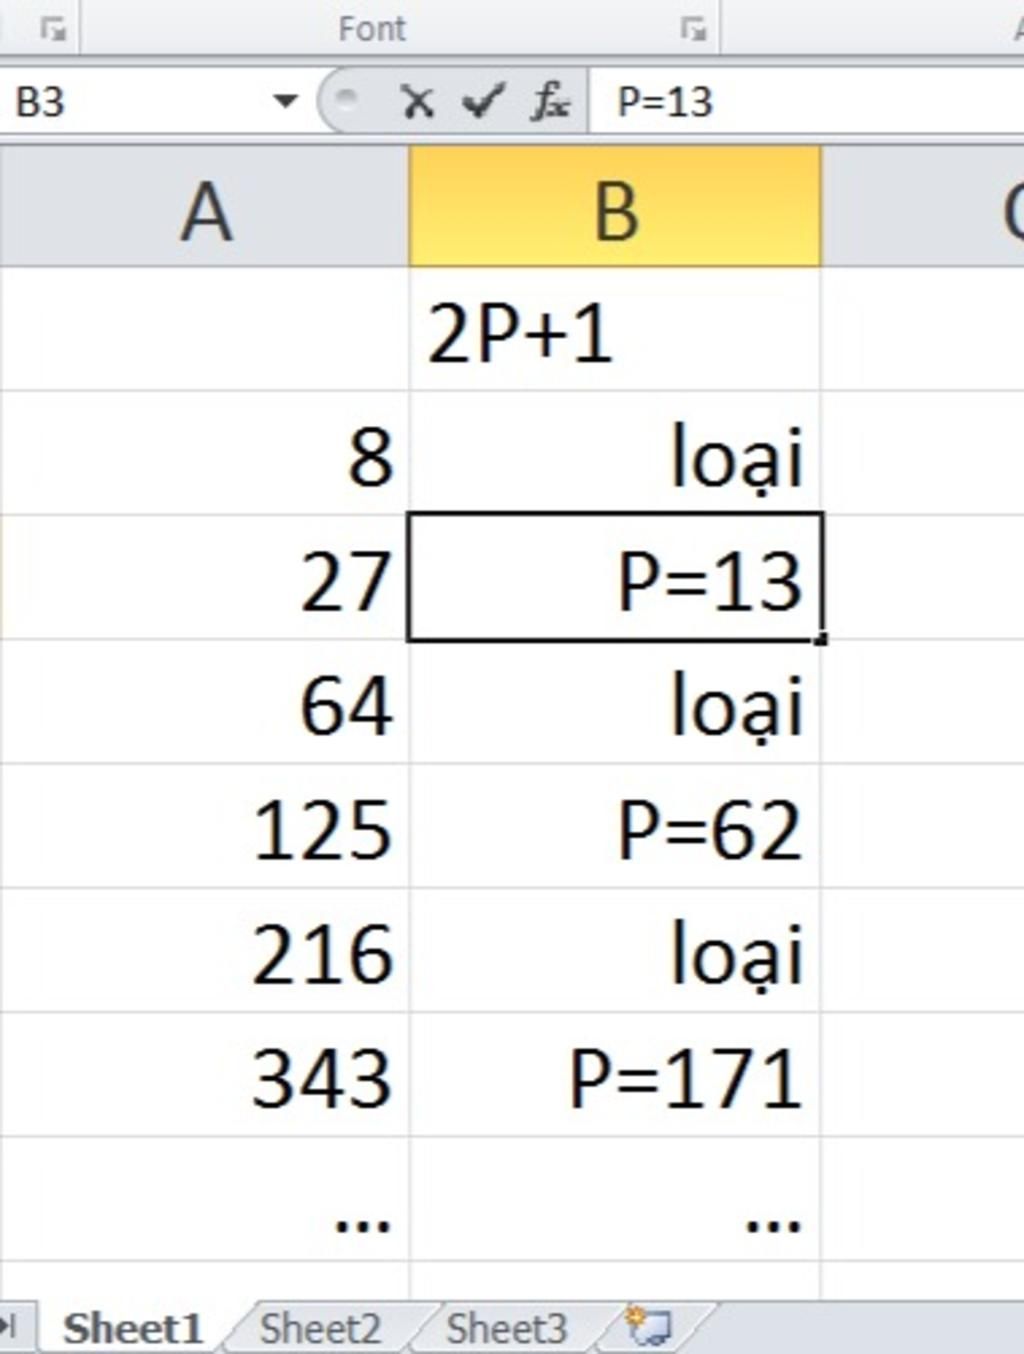Switch to the Sheet3 tab
The height and width of the screenshot is (1354, 1024).
point(506,1329)
